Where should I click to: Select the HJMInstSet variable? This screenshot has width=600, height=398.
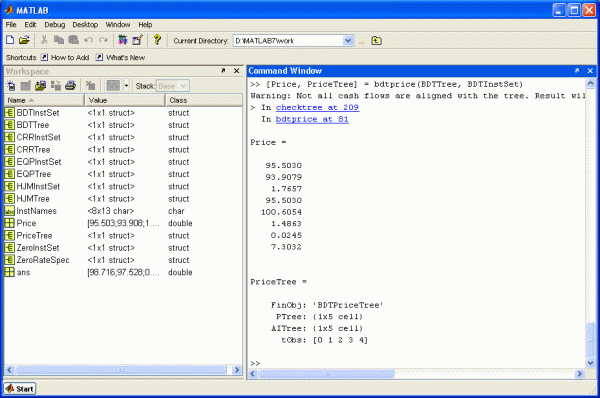(123, 186)
